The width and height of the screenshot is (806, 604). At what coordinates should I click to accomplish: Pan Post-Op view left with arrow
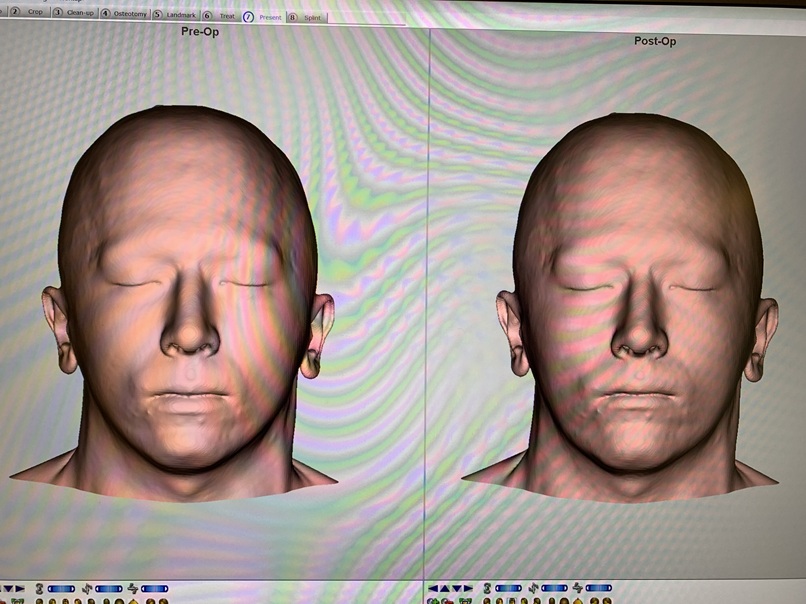(433, 588)
